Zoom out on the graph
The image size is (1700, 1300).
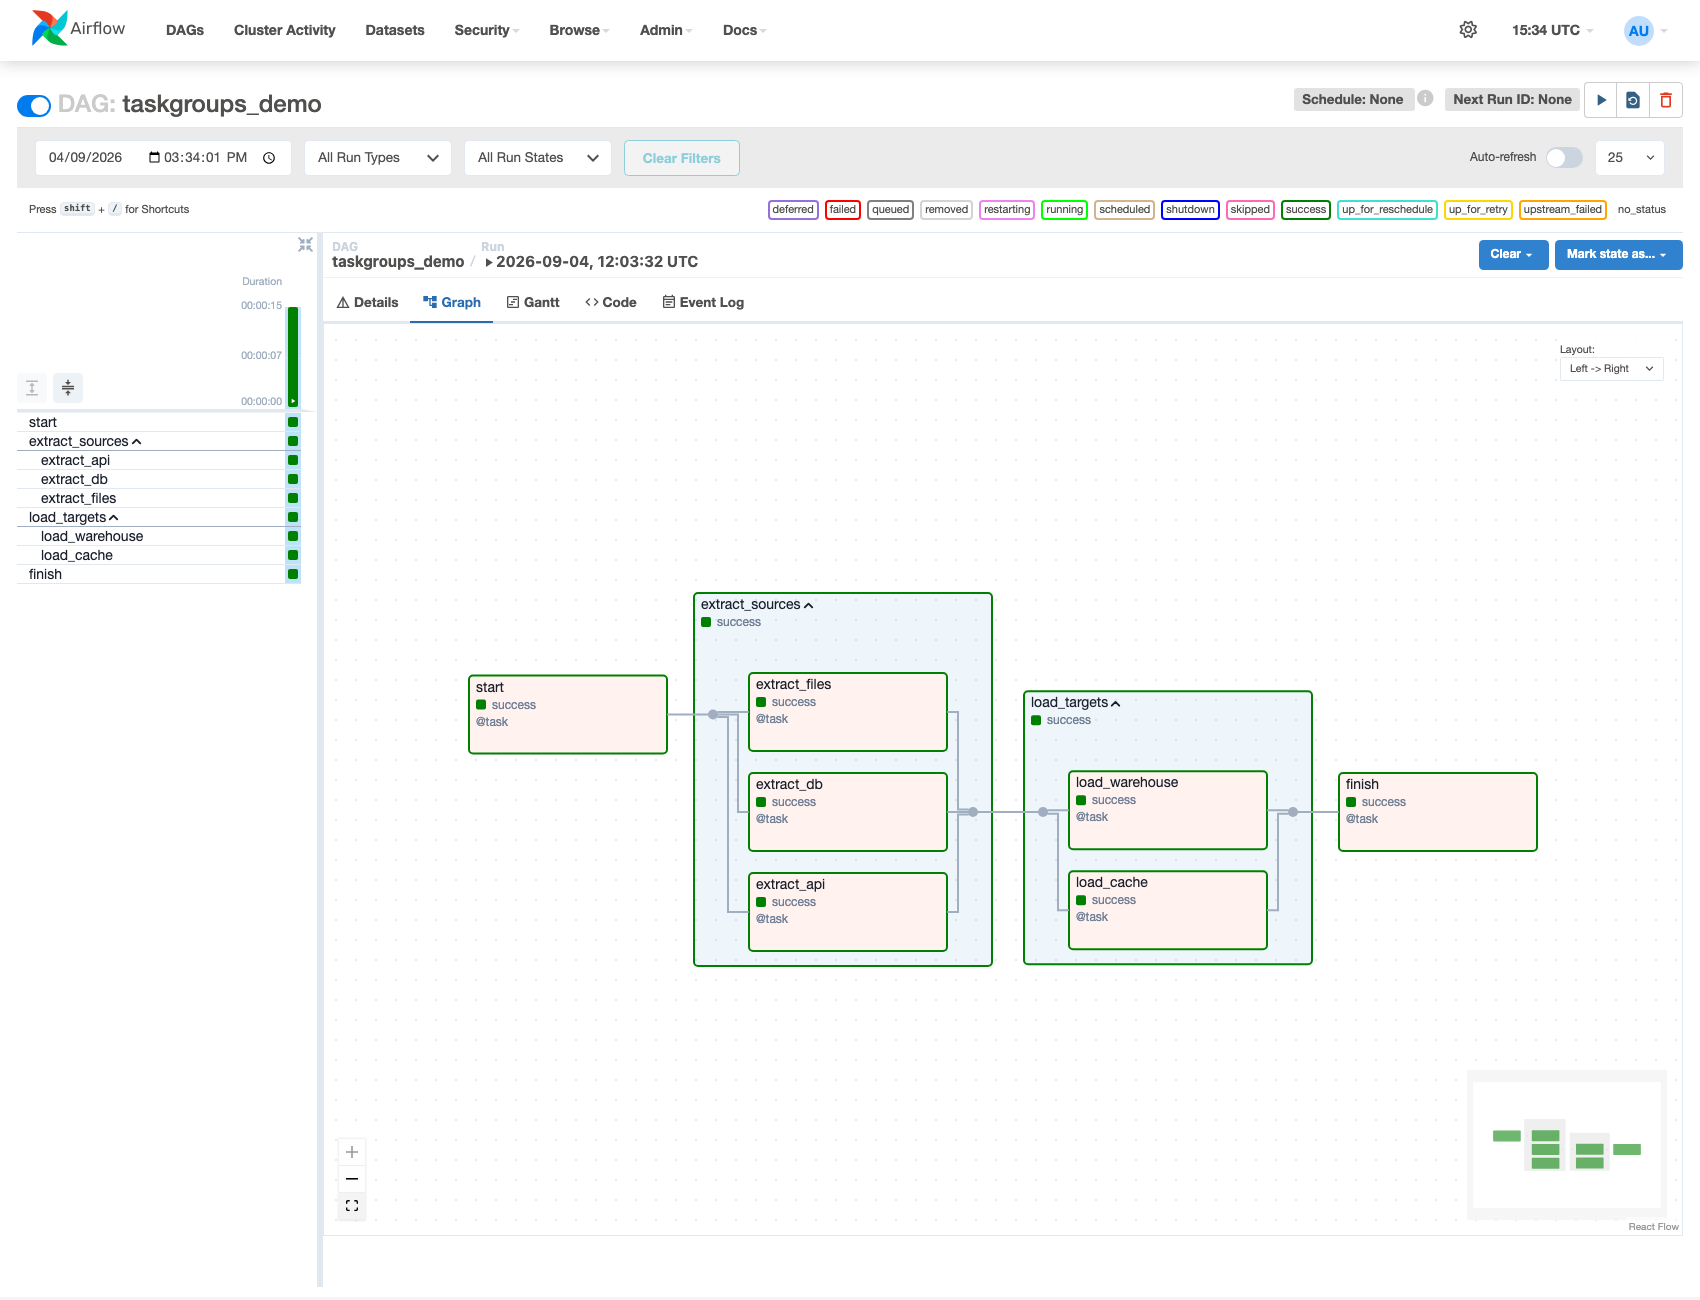[x=352, y=1179]
